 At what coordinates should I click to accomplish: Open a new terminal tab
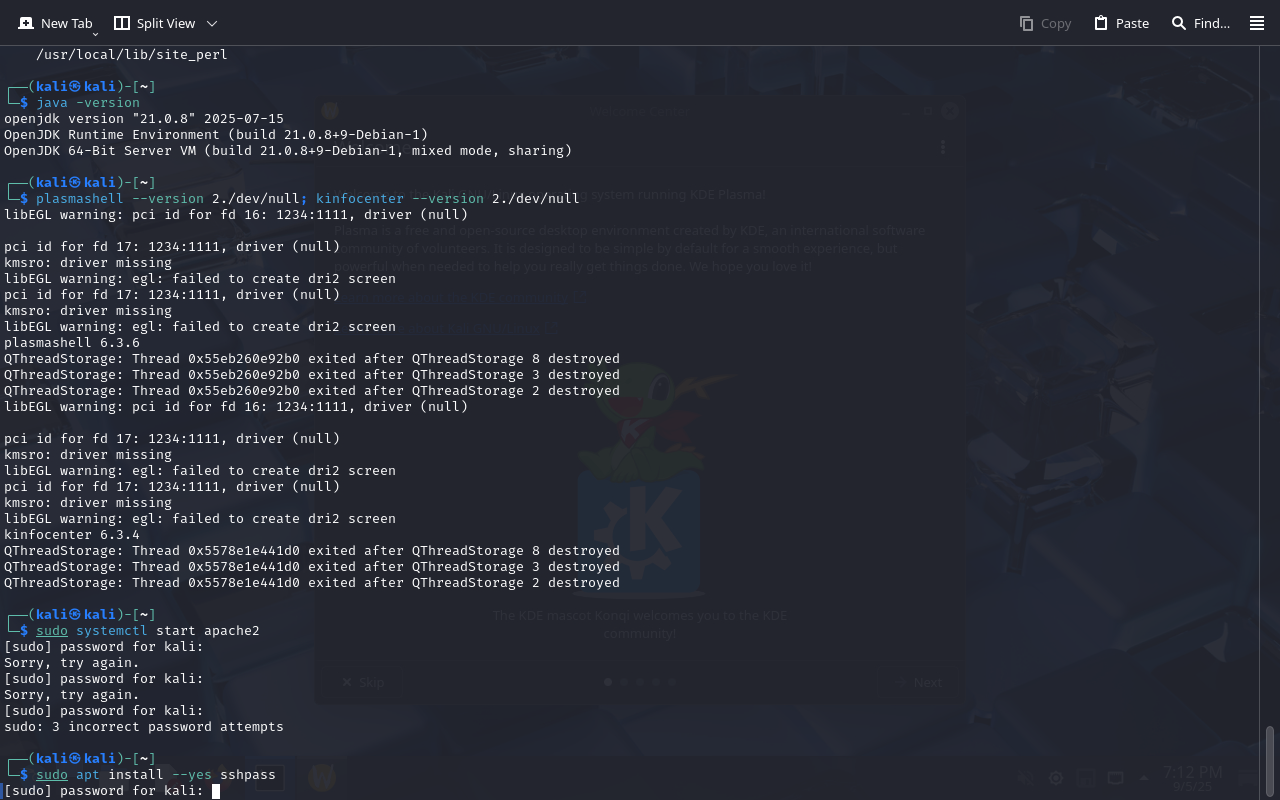pyautogui.click(x=55, y=23)
